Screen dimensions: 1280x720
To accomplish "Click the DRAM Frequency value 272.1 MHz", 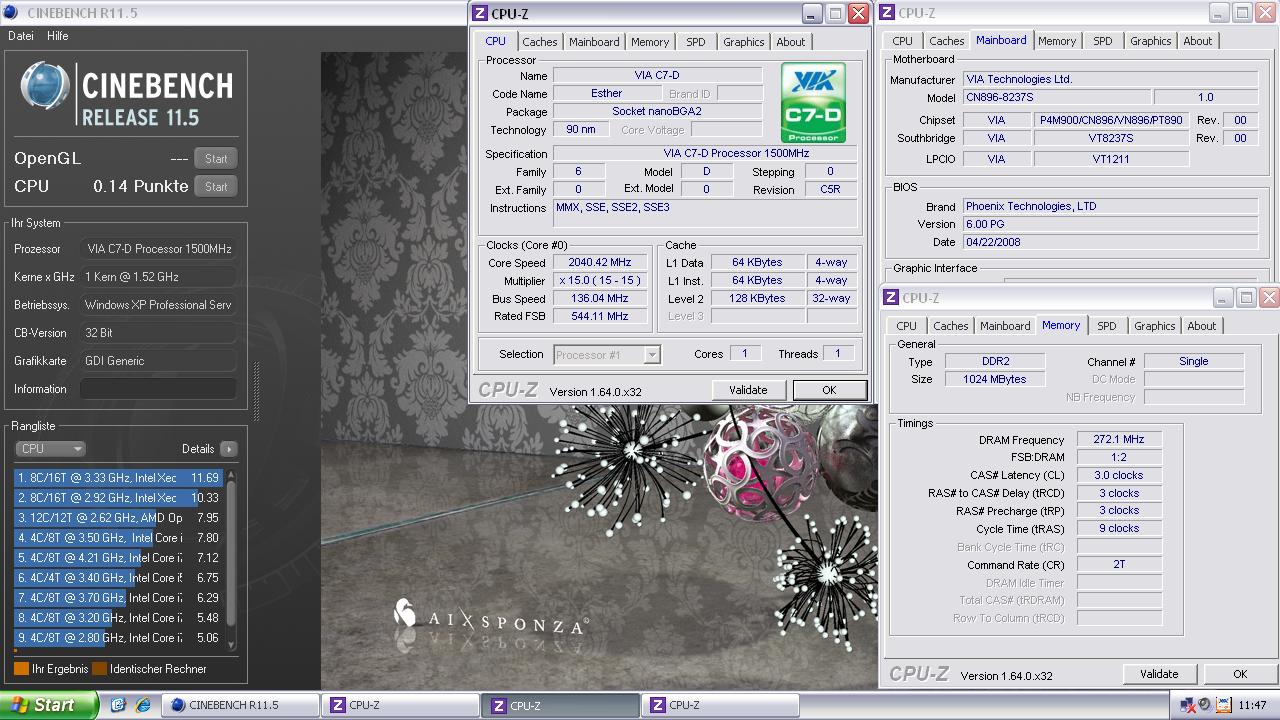I will click(x=1119, y=439).
